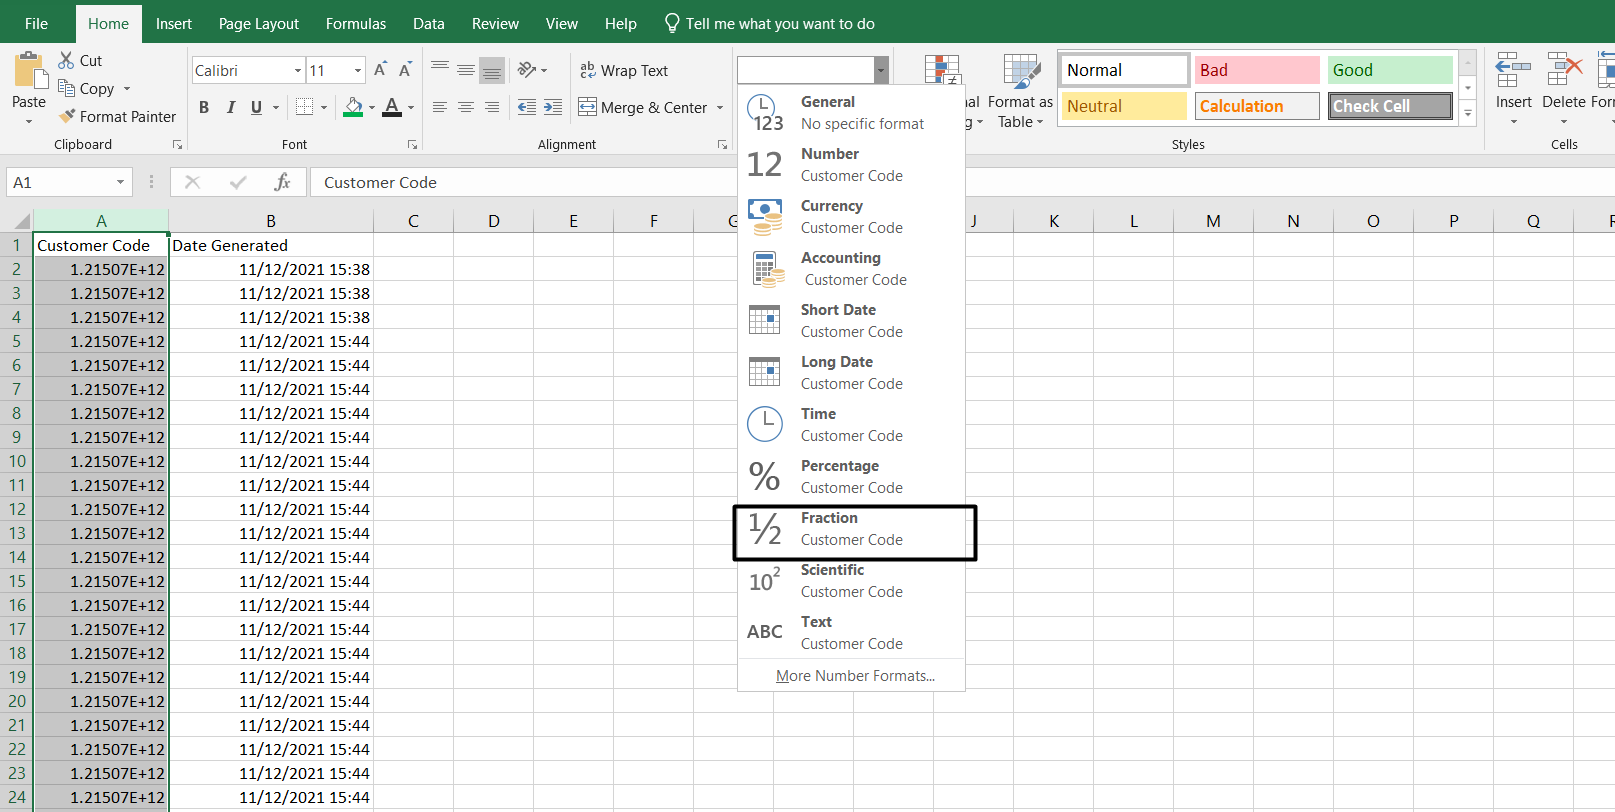Click Delete Cells button
The width and height of the screenshot is (1615, 812).
tap(1564, 88)
